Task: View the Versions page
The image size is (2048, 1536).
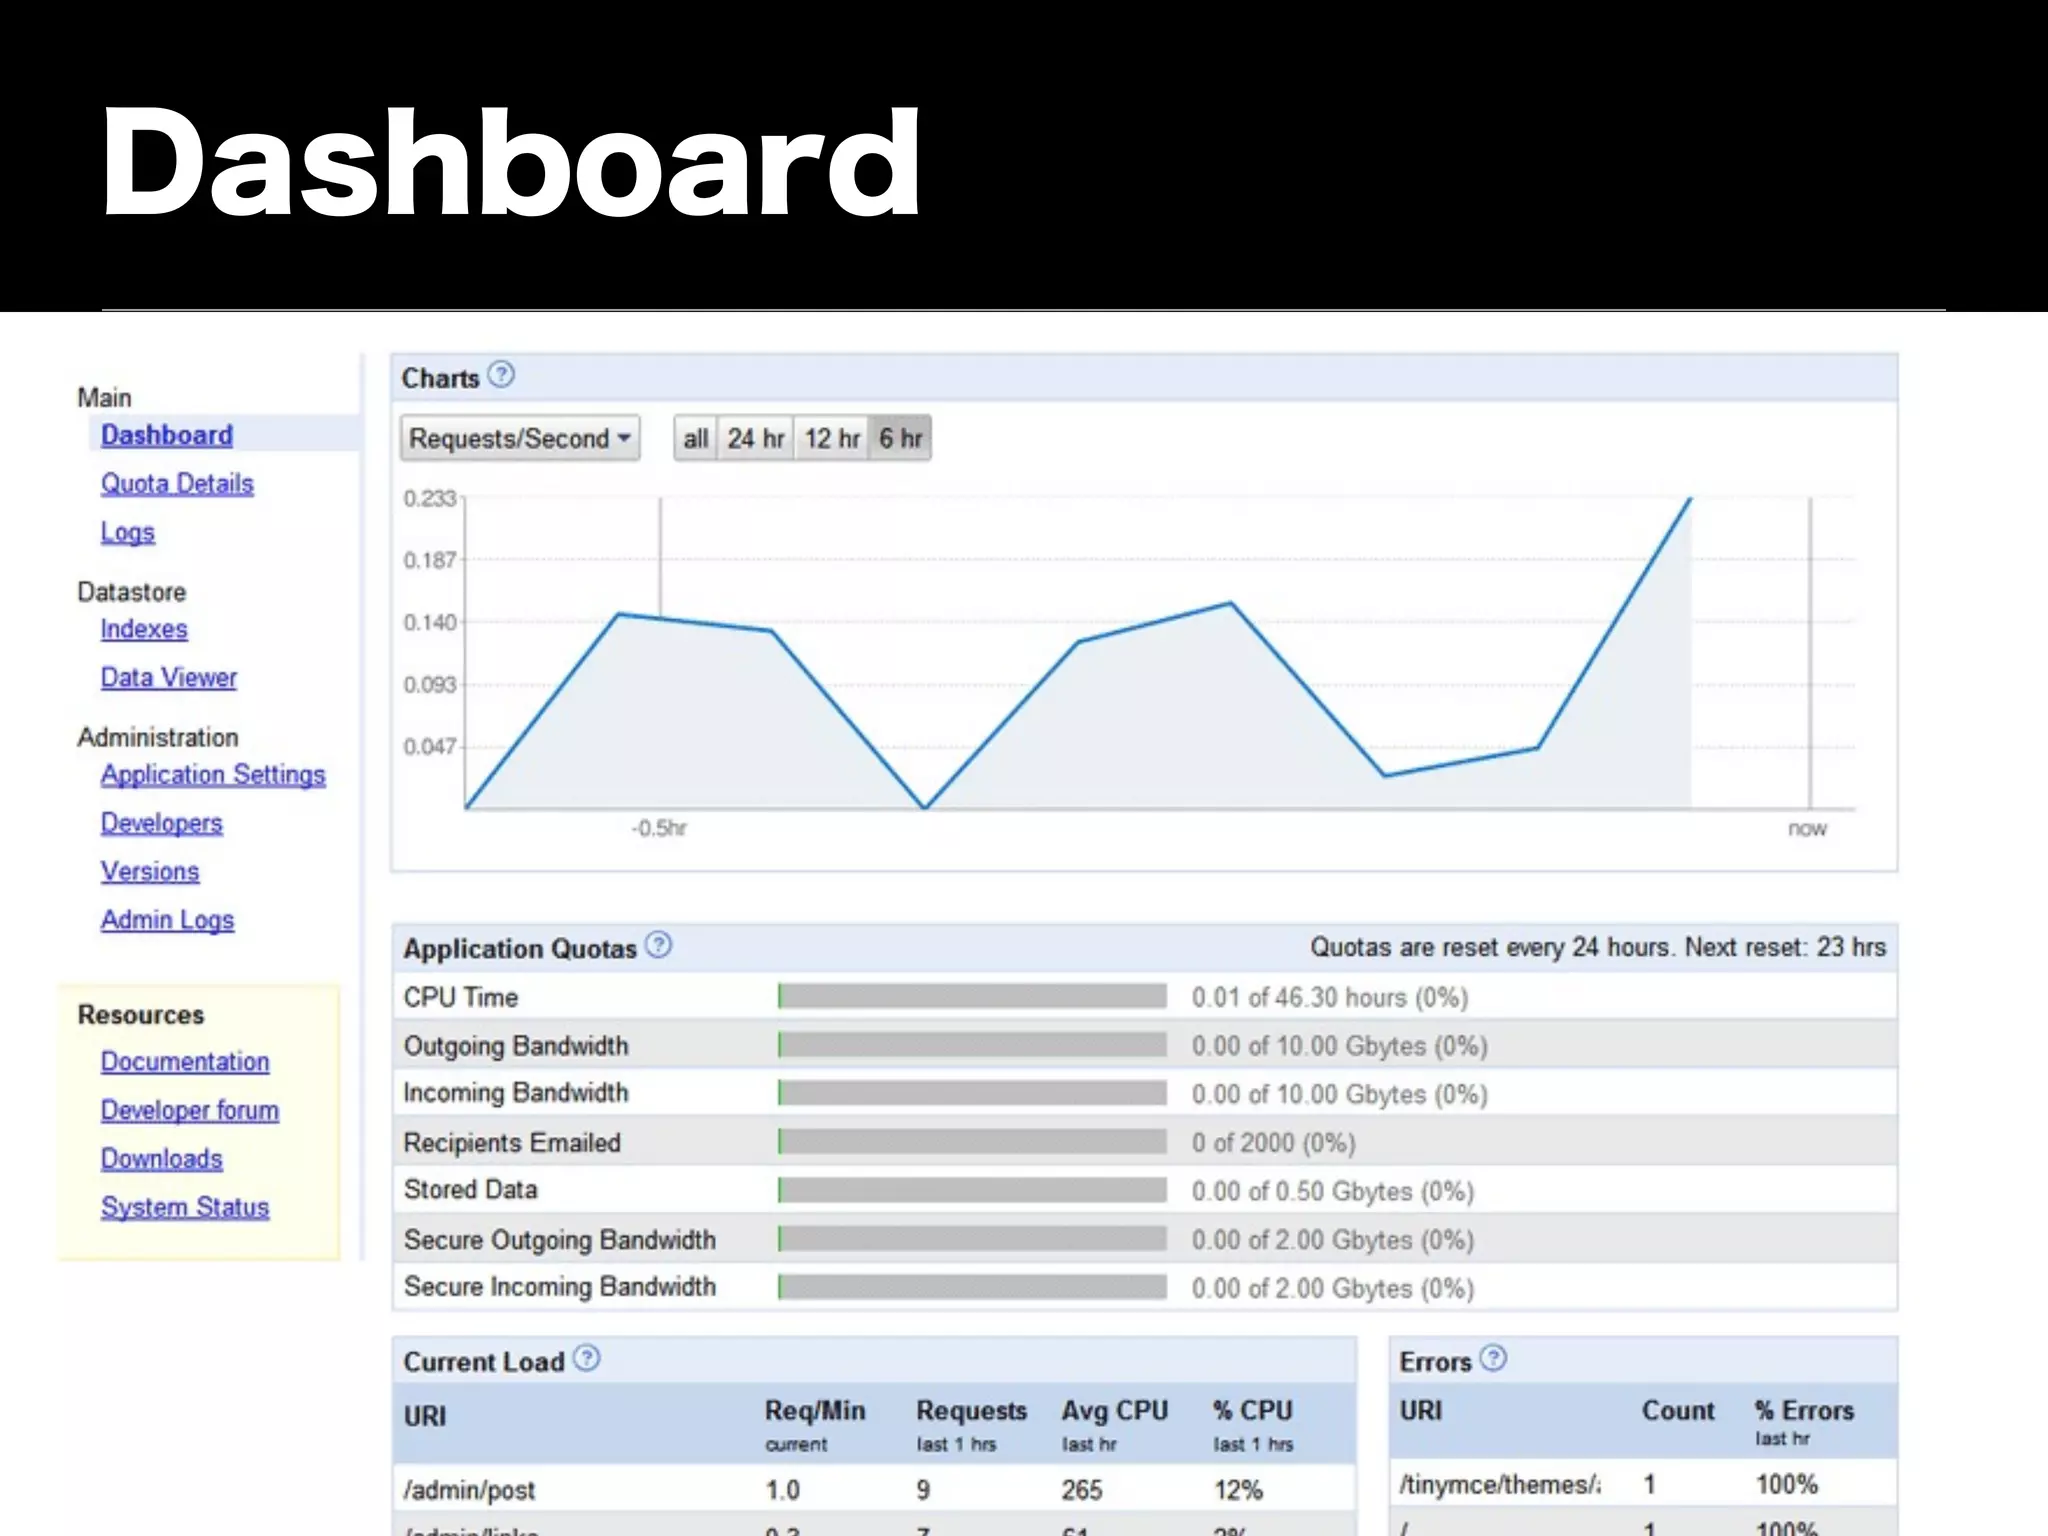Action: click(x=149, y=872)
